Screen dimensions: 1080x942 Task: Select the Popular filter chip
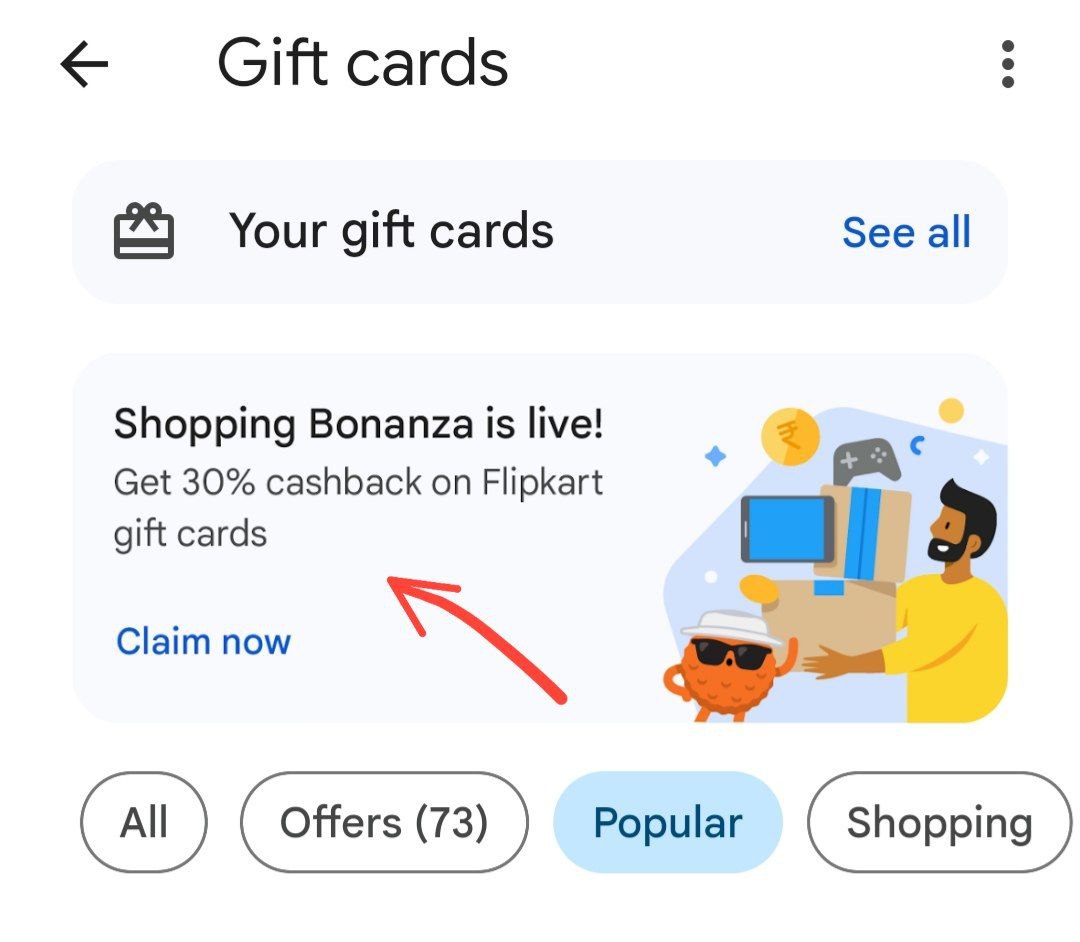tap(667, 823)
